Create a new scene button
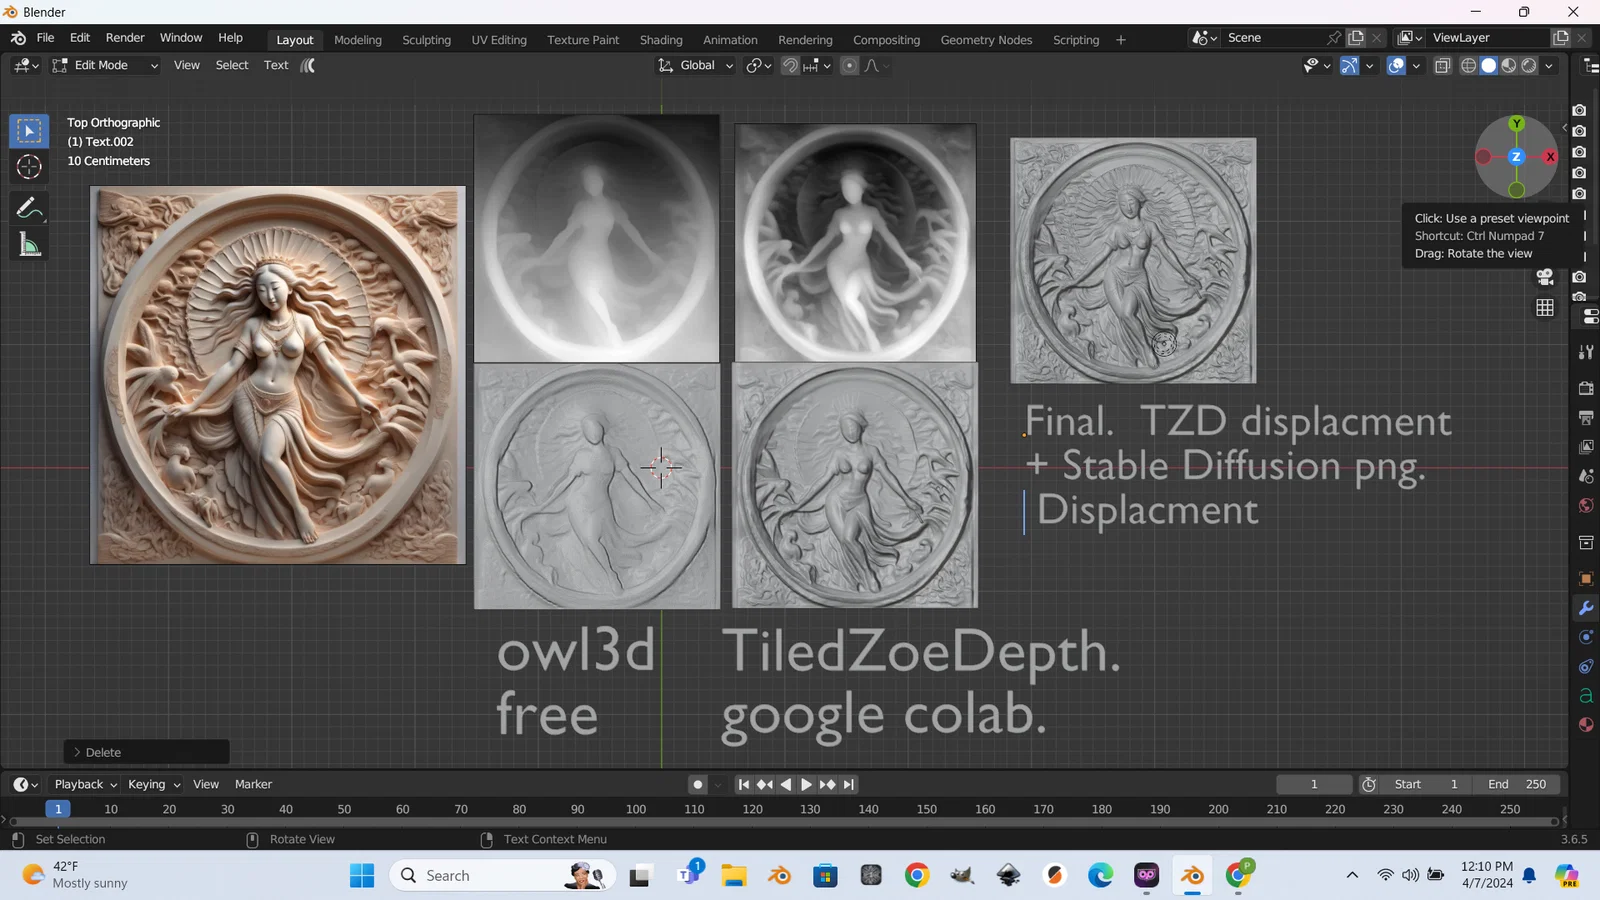1600x900 pixels. (1356, 38)
